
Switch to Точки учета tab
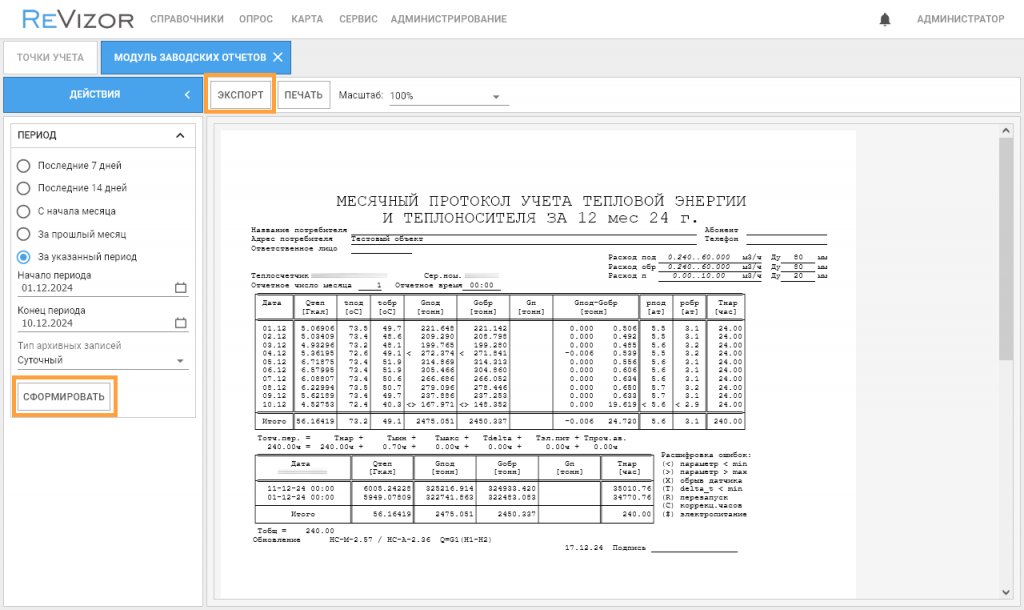[x=50, y=57]
